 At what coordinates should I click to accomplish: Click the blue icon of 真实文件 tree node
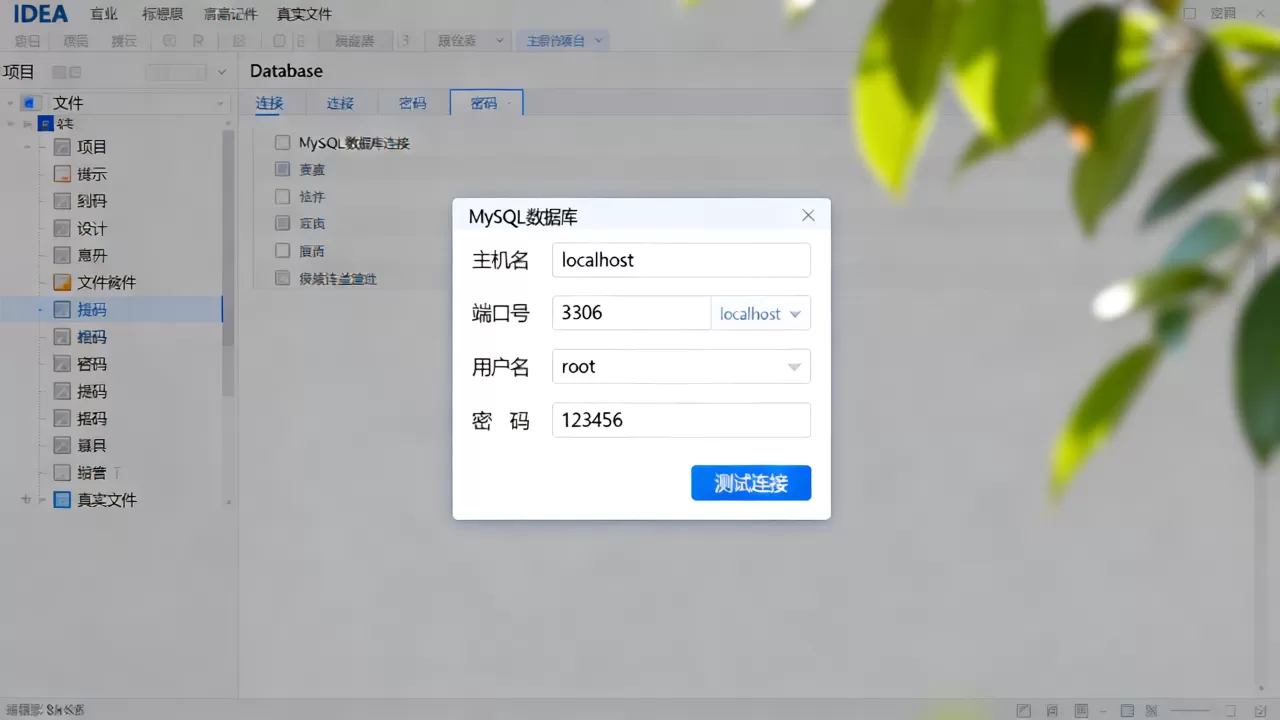point(62,500)
